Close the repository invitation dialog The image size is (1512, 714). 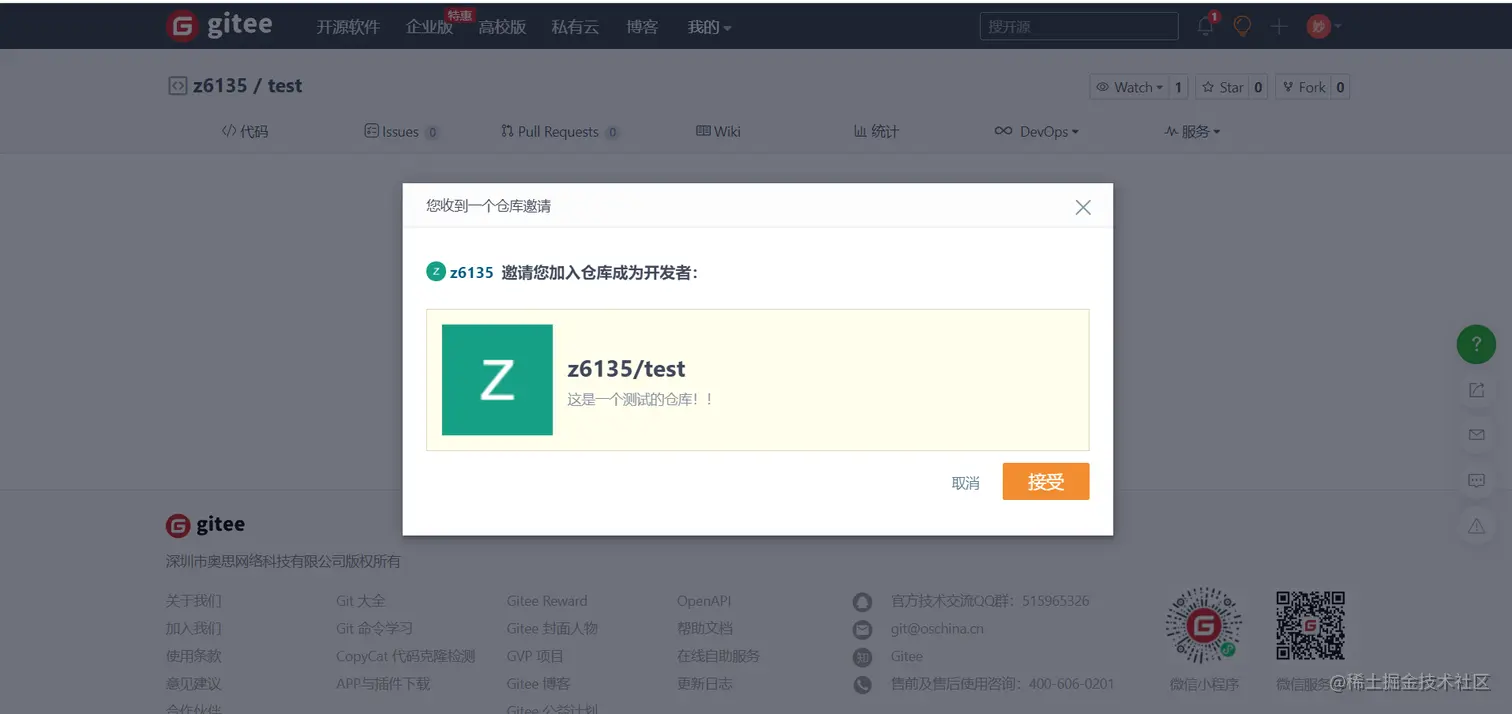click(x=1083, y=207)
